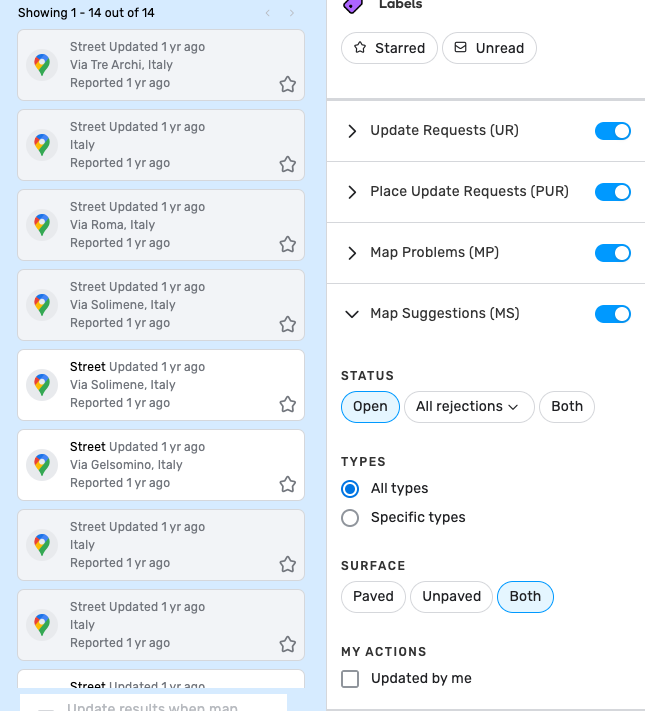Expand Place Update Requests (PUR) section

point(352,192)
